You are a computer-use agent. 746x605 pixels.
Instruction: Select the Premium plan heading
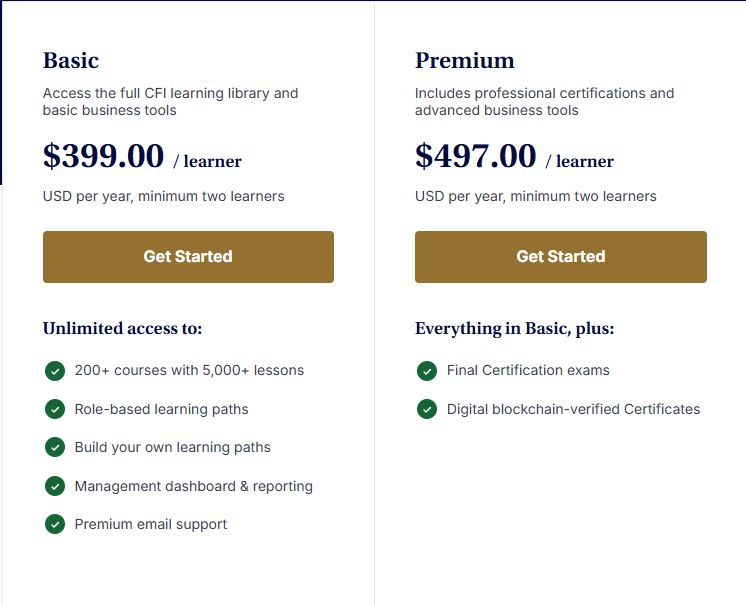[465, 60]
